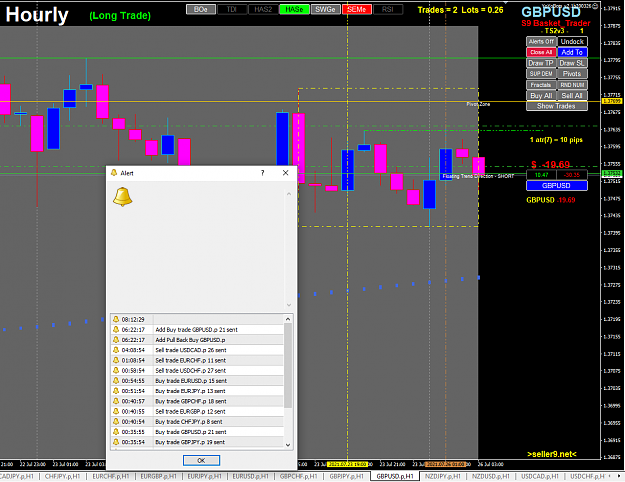Close the Alert dialog with the X

click(x=285, y=173)
